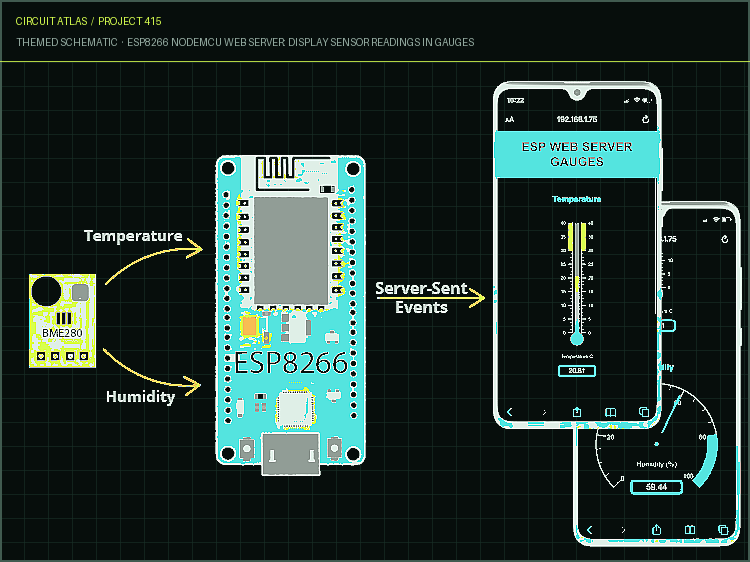
Task: Click the address field showing 192.168.1.75
Action: (x=577, y=119)
